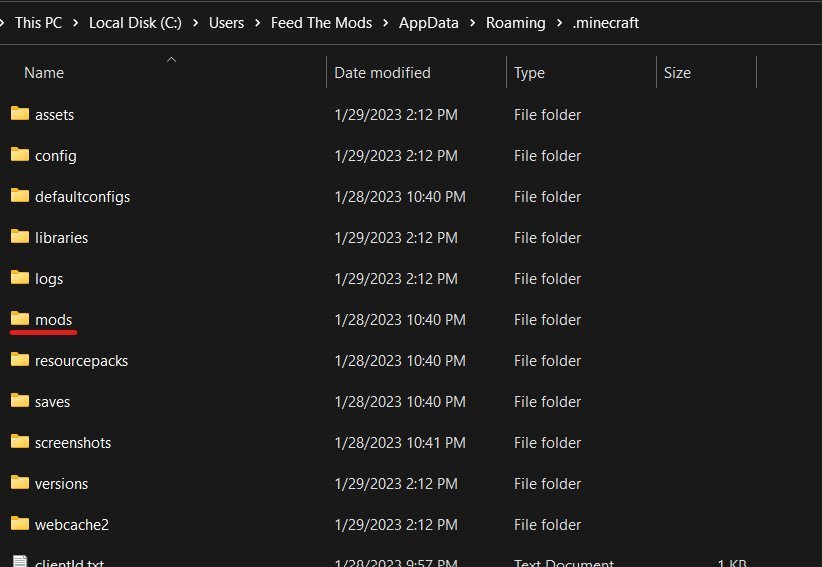Select the config folder icon
This screenshot has height=567, width=822.
click(x=20, y=154)
